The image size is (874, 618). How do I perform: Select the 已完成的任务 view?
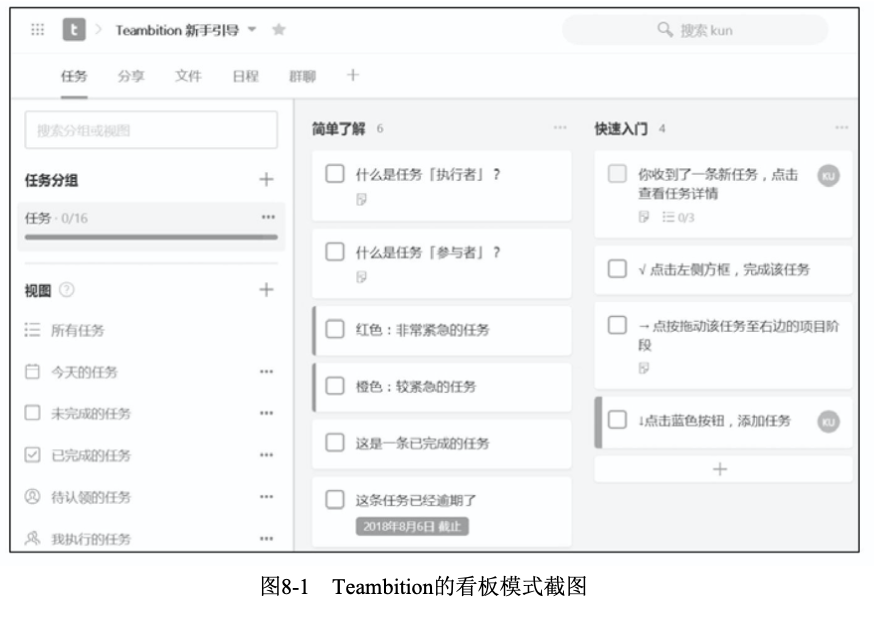[x=91, y=455]
